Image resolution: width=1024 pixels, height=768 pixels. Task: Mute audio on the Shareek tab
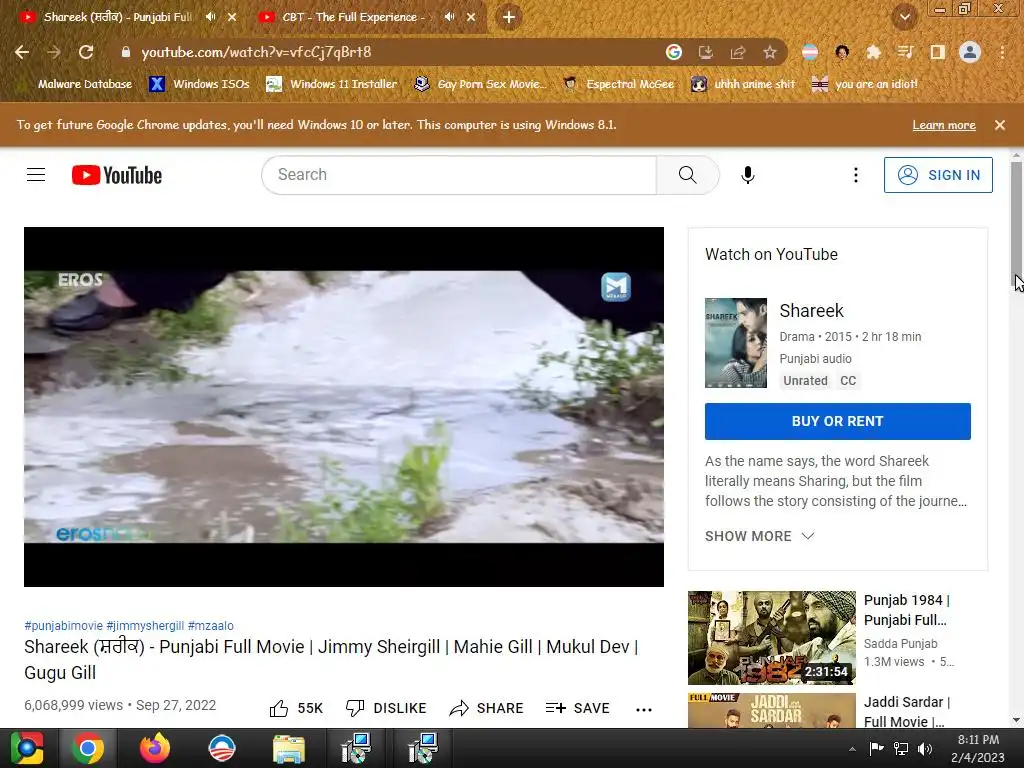pyautogui.click(x=210, y=17)
